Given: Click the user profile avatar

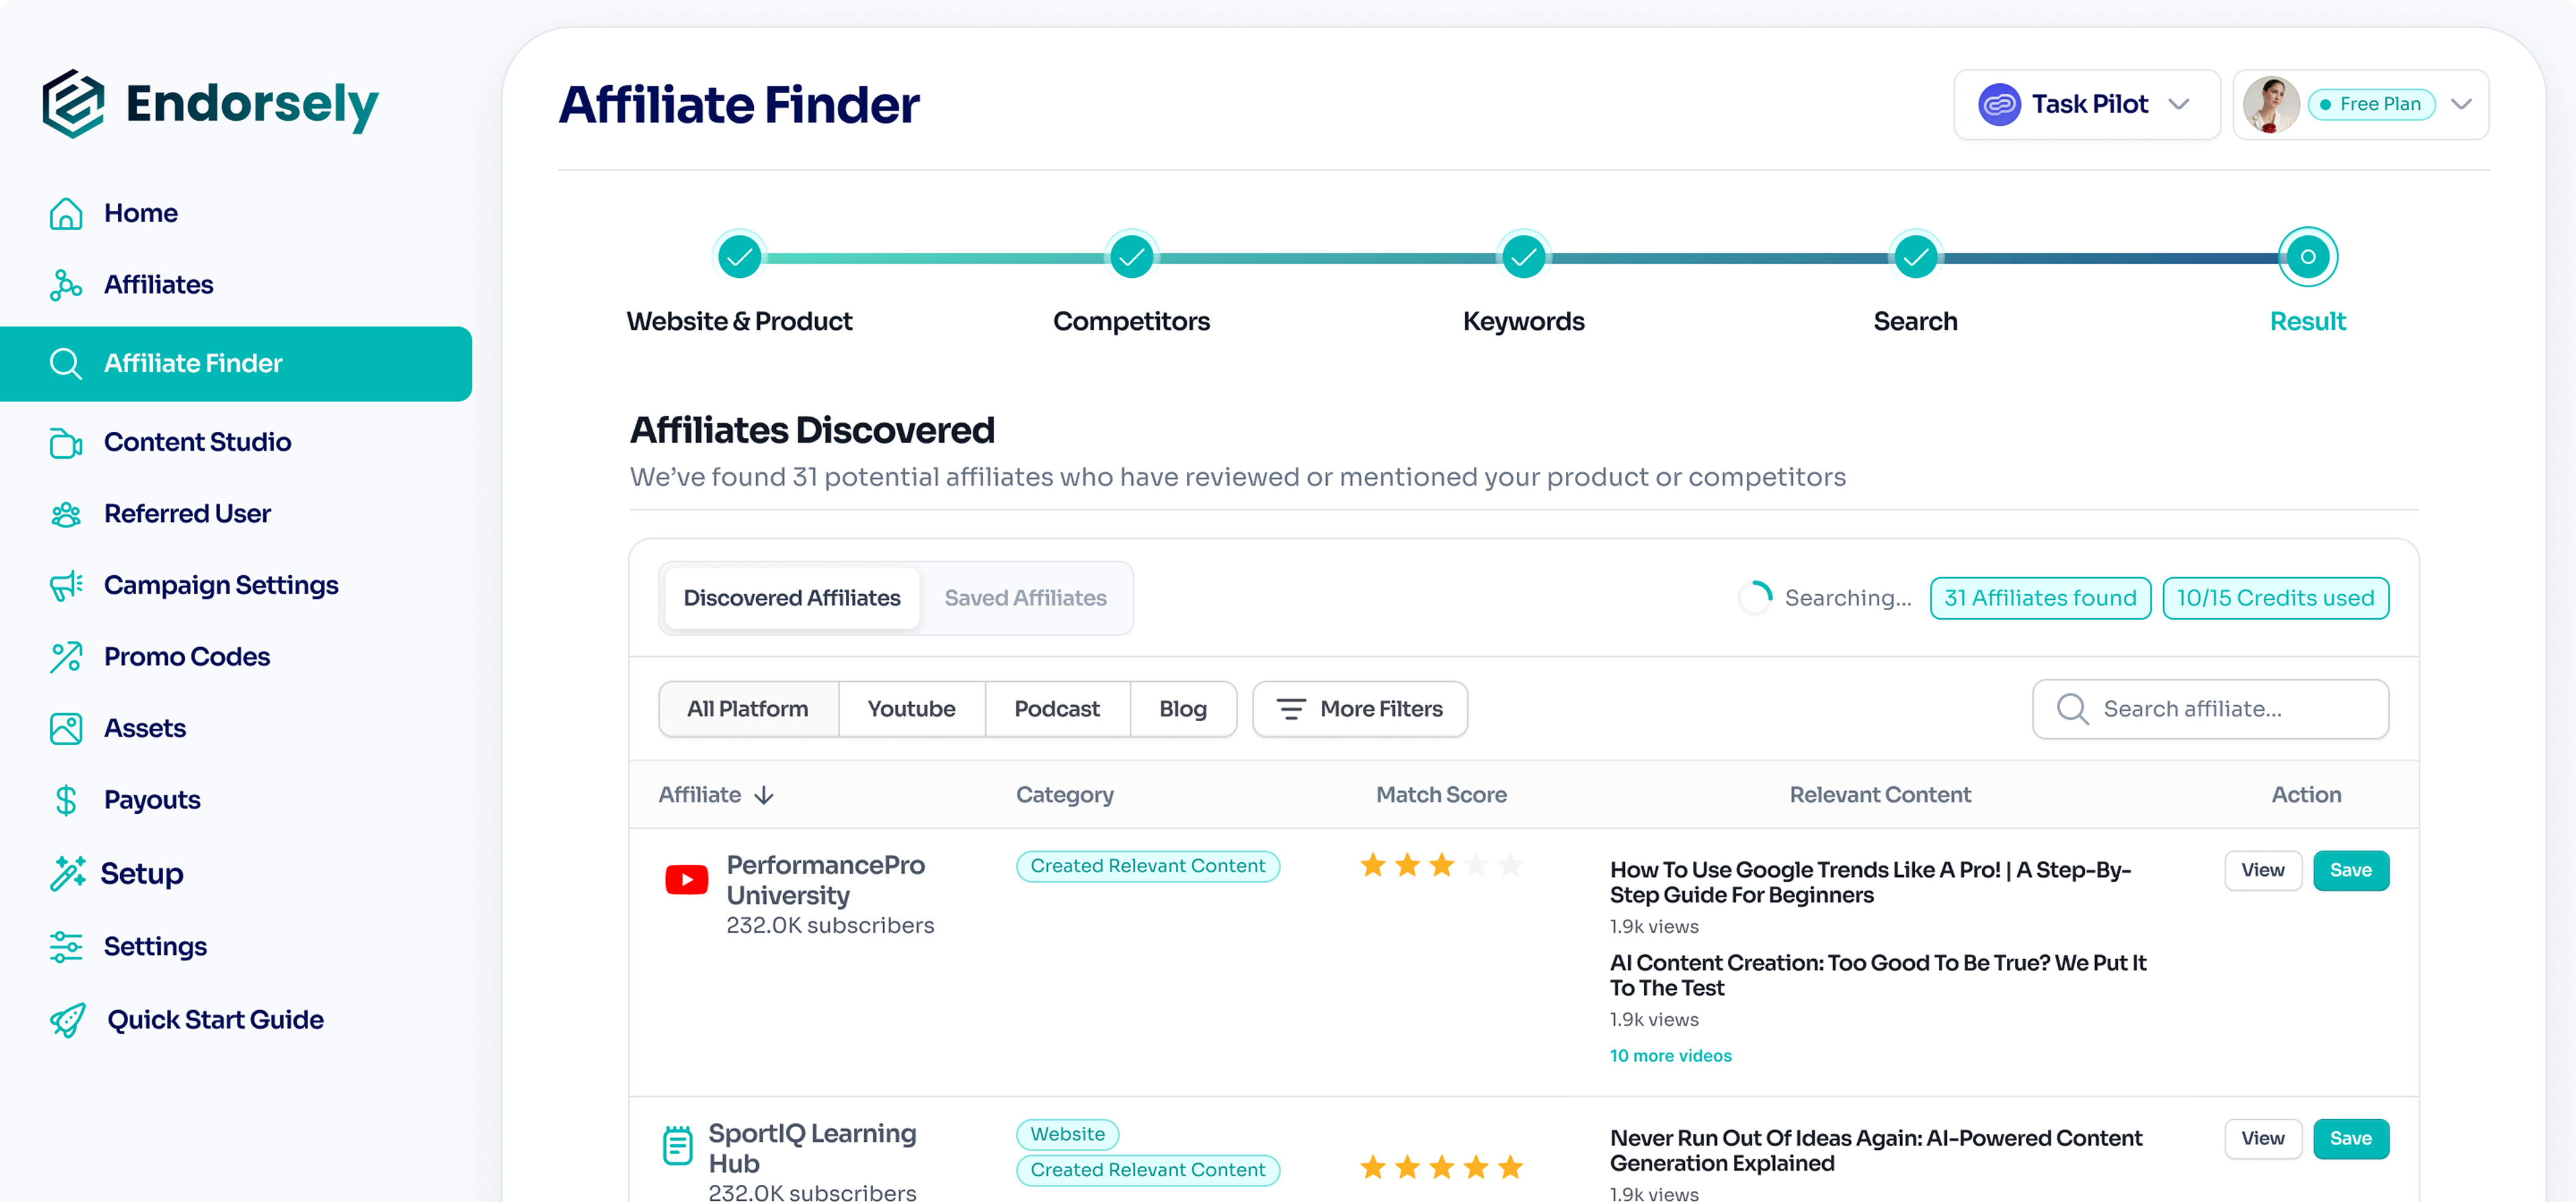Looking at the screenshot, I should [x=2270, y=105].
